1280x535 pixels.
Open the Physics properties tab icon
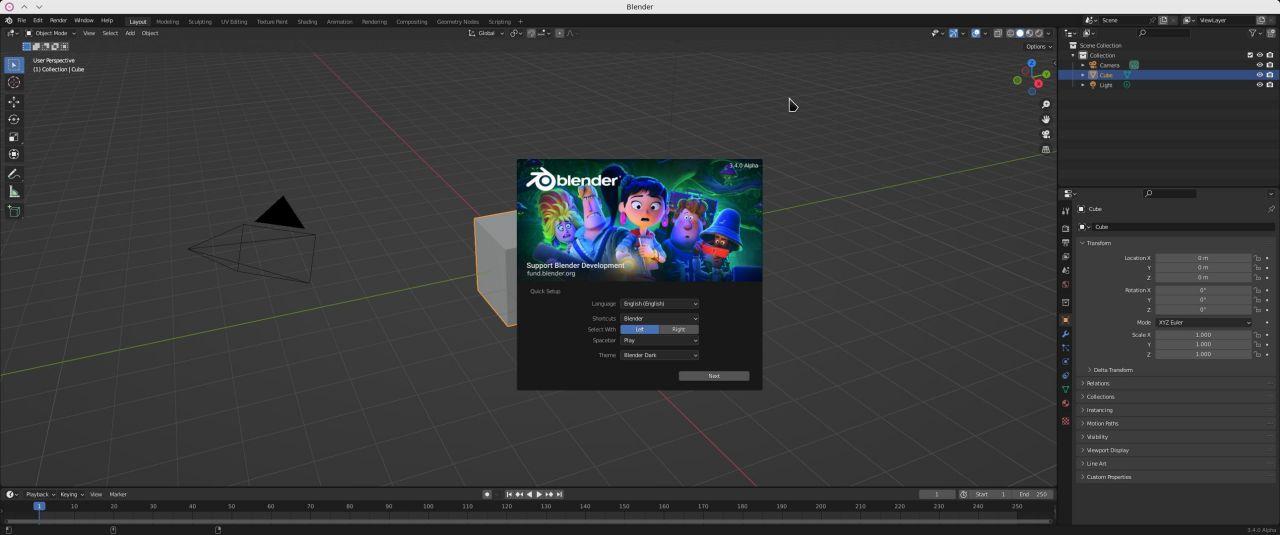1065,361
